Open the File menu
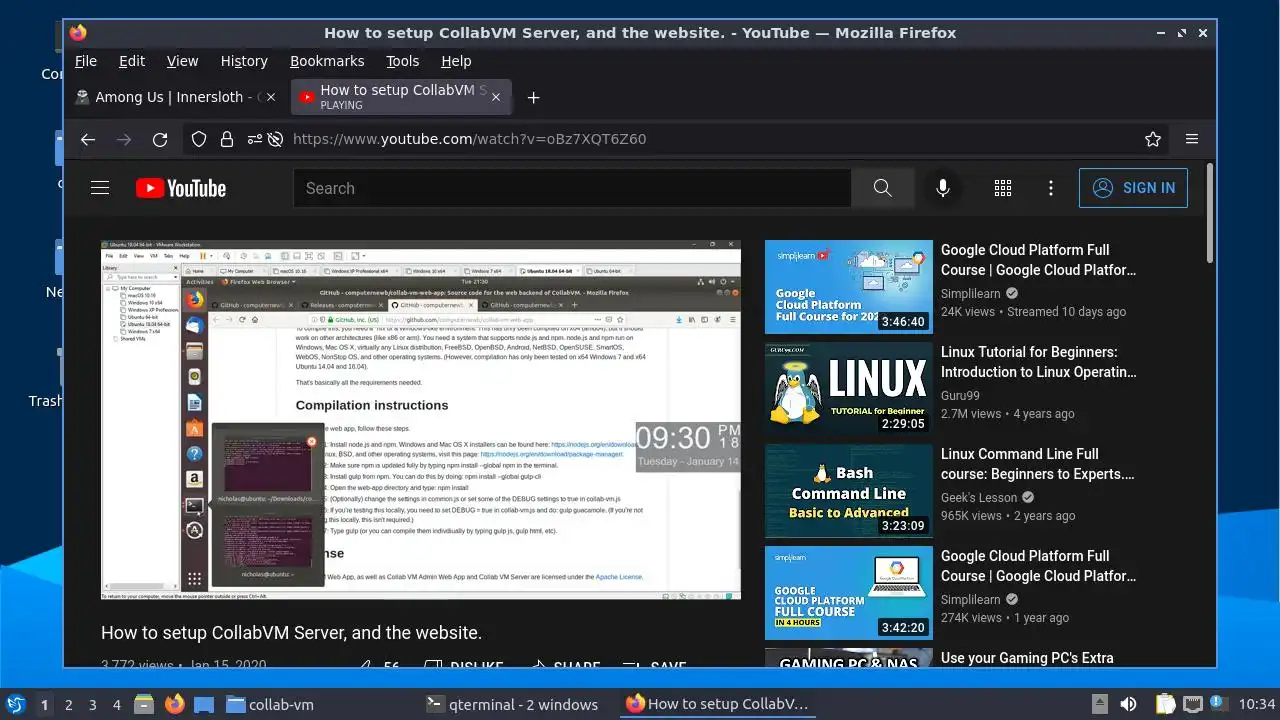 click(x=86, y=61)
